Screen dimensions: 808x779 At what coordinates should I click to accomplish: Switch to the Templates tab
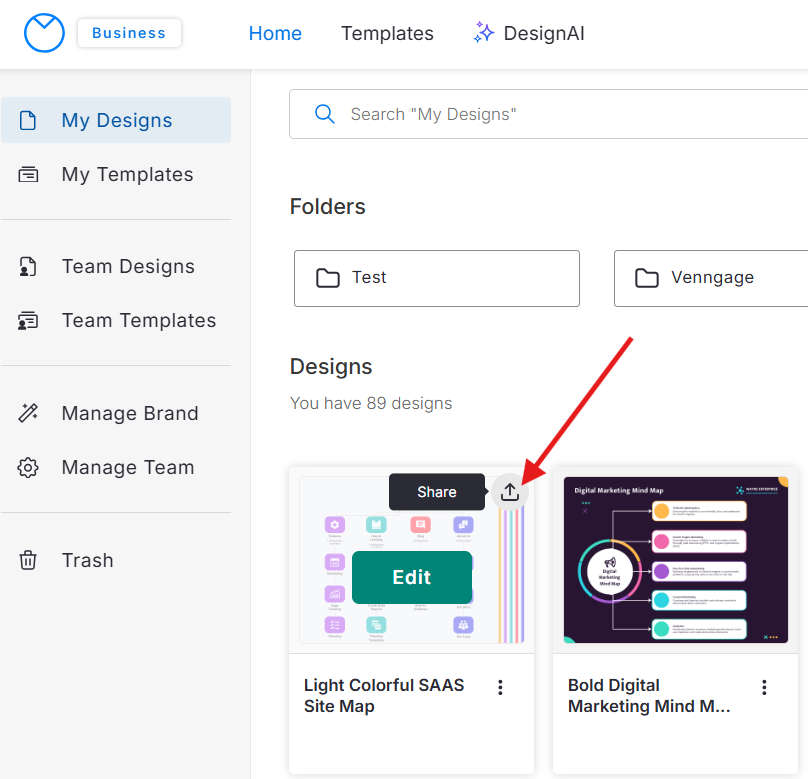(387, 33)
